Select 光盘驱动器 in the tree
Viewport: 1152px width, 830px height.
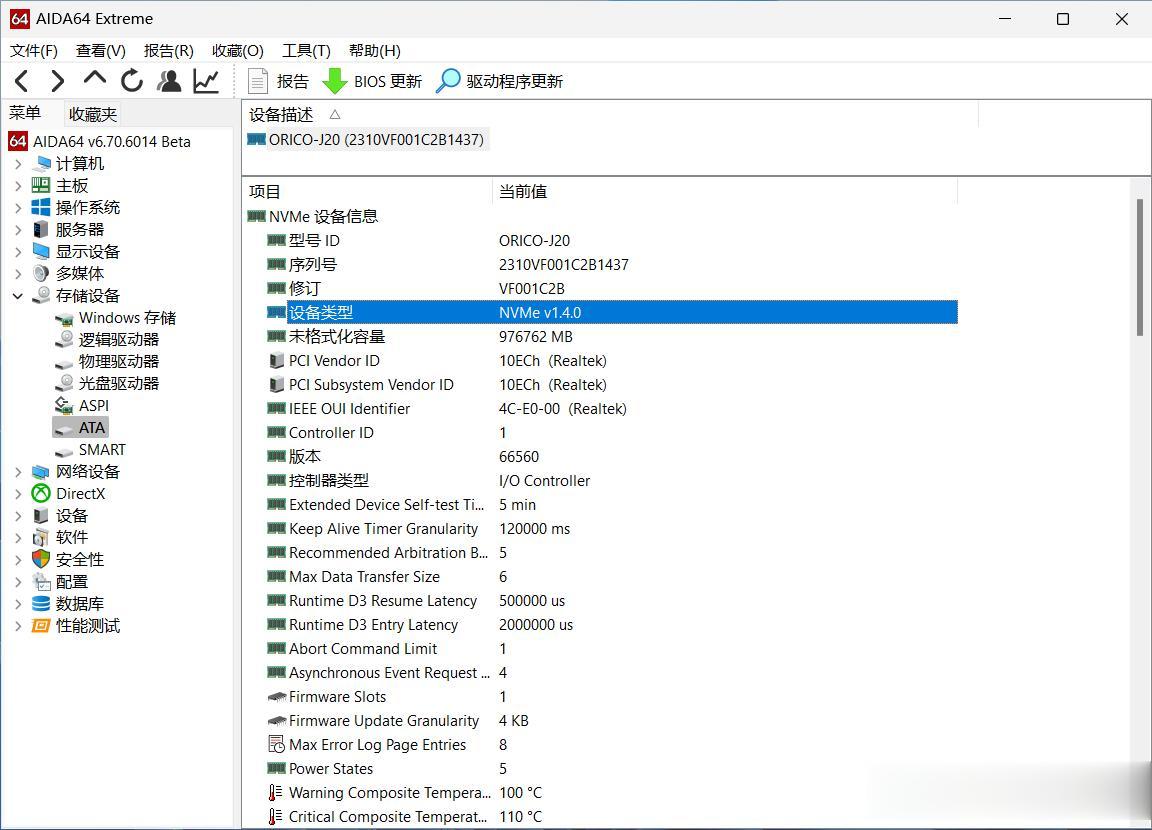coord(119,383)
